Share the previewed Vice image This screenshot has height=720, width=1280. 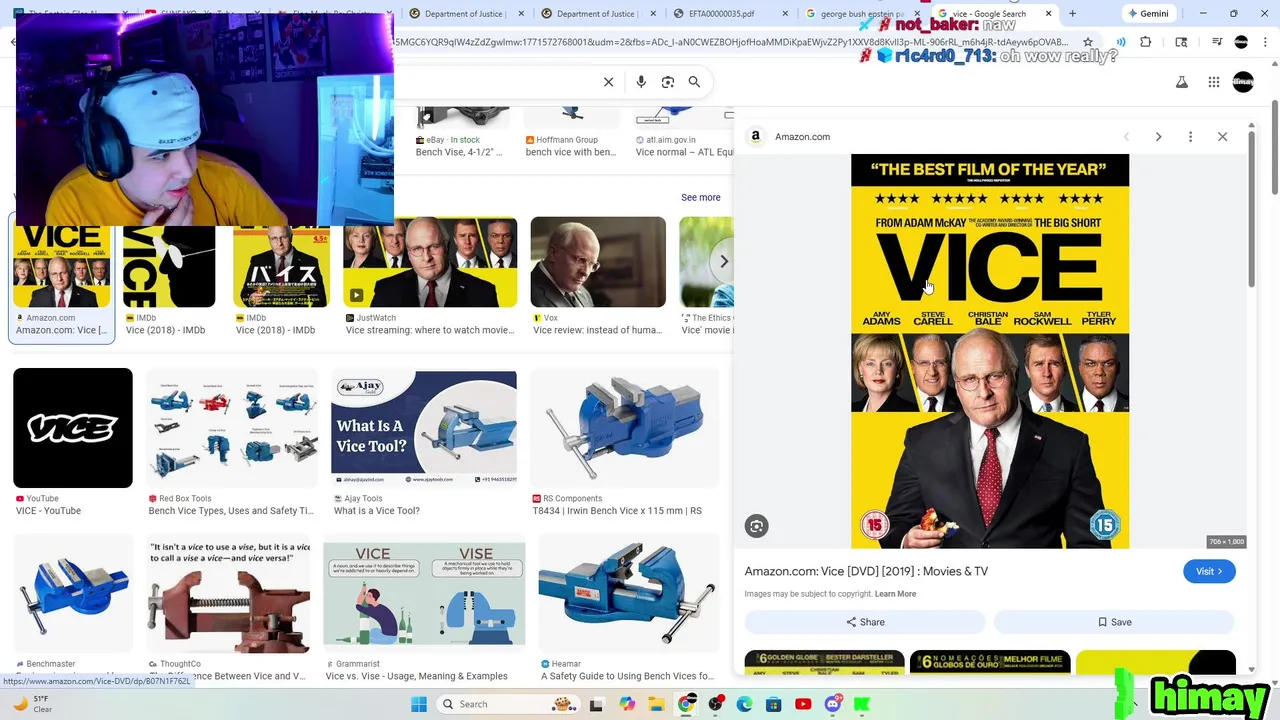click(x=865, y=622)
